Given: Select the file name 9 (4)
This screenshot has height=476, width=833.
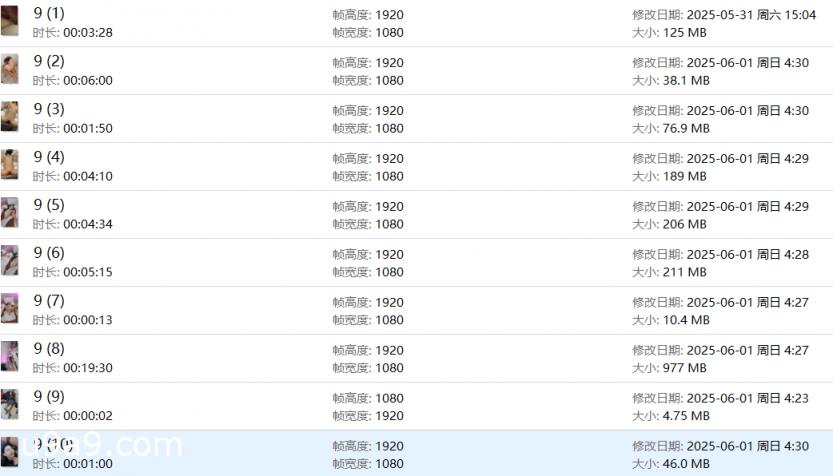Looking at the screenshot, I should (x=49, y=157).
